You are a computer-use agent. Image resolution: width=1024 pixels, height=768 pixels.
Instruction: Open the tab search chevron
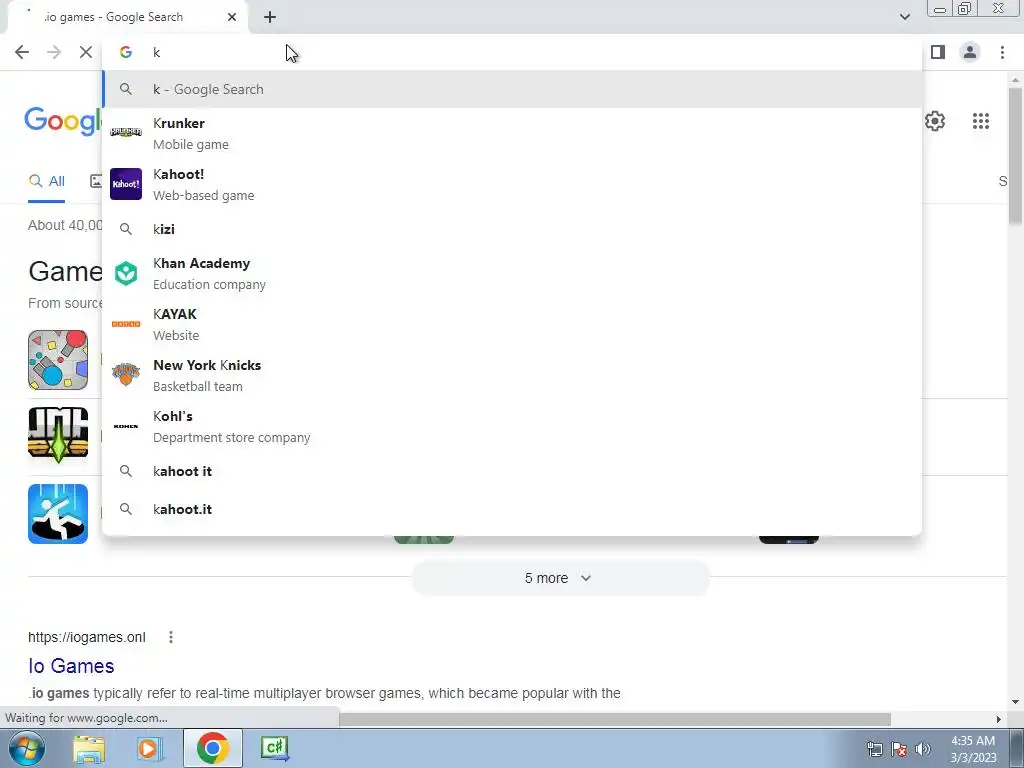(x=904, y=17)
